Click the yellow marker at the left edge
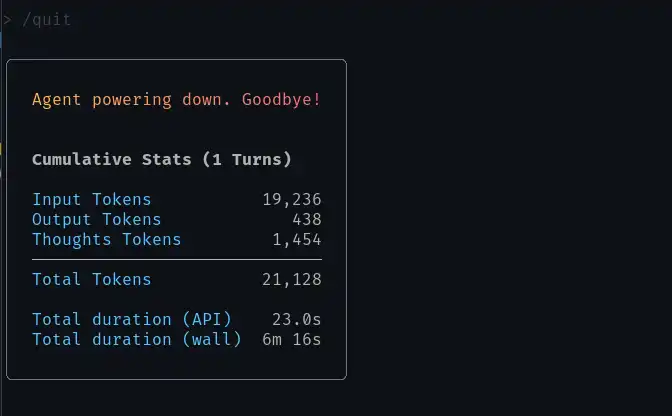This screenshot has height=416, width=672. (2, 150)
